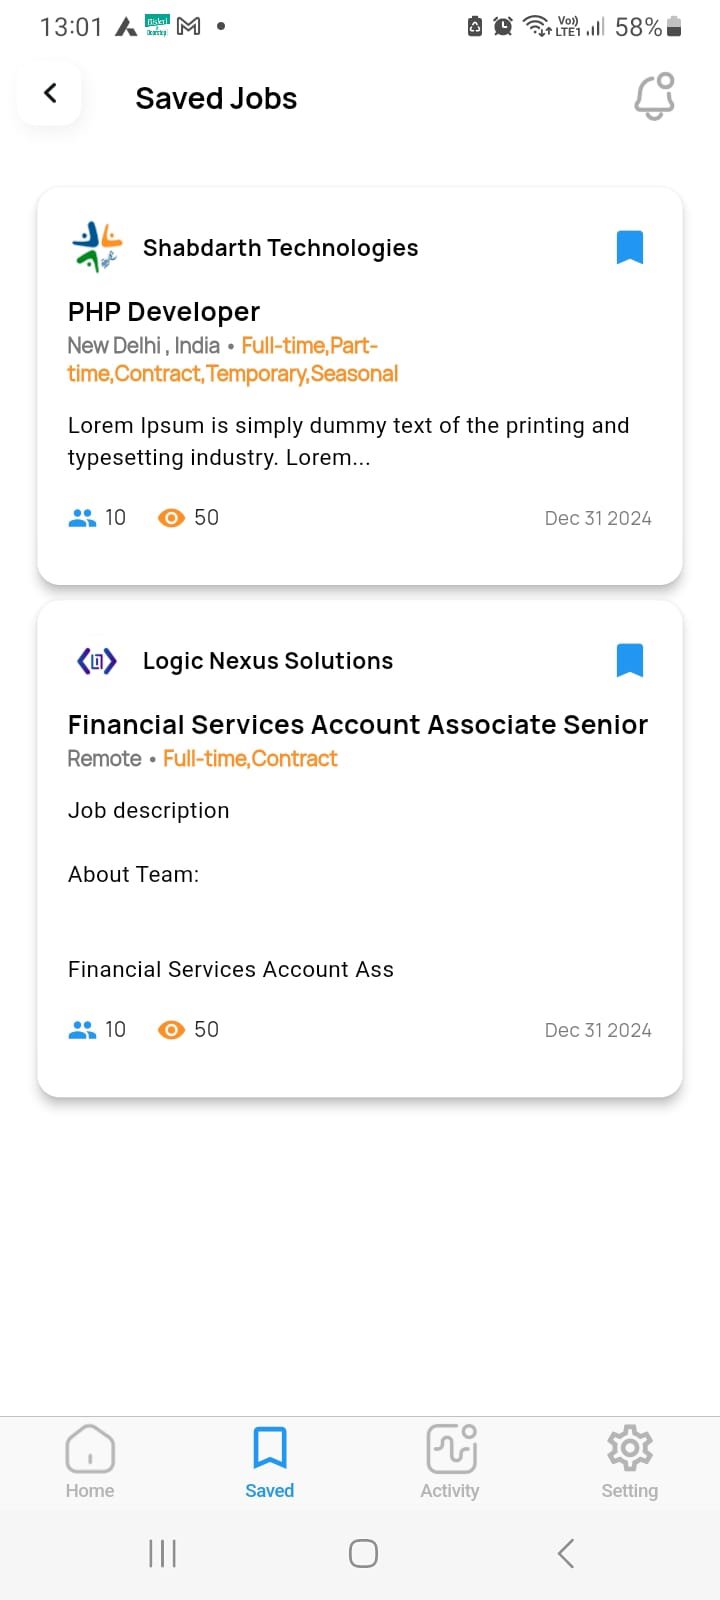Tap the views eye icon on PHP Developer card
The height and width of the screenshot is (1600, 720).
tap(171, 518)
